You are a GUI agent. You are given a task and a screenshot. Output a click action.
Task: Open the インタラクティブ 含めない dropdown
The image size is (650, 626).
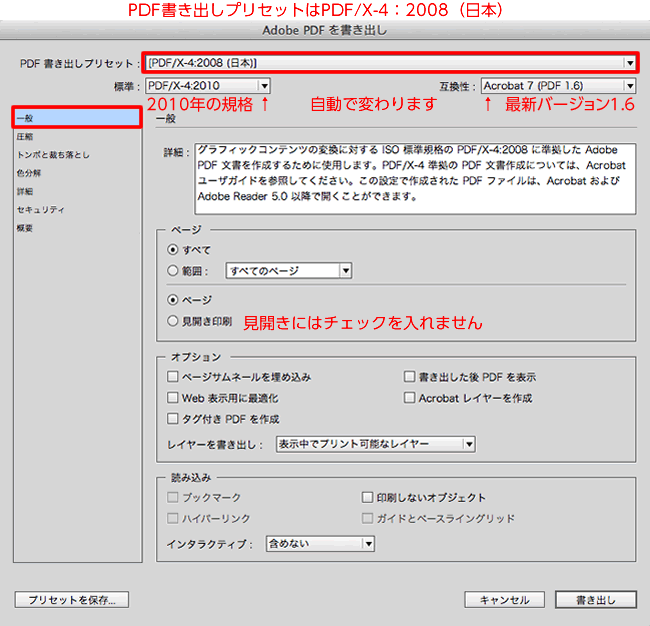tap(320, 544)
